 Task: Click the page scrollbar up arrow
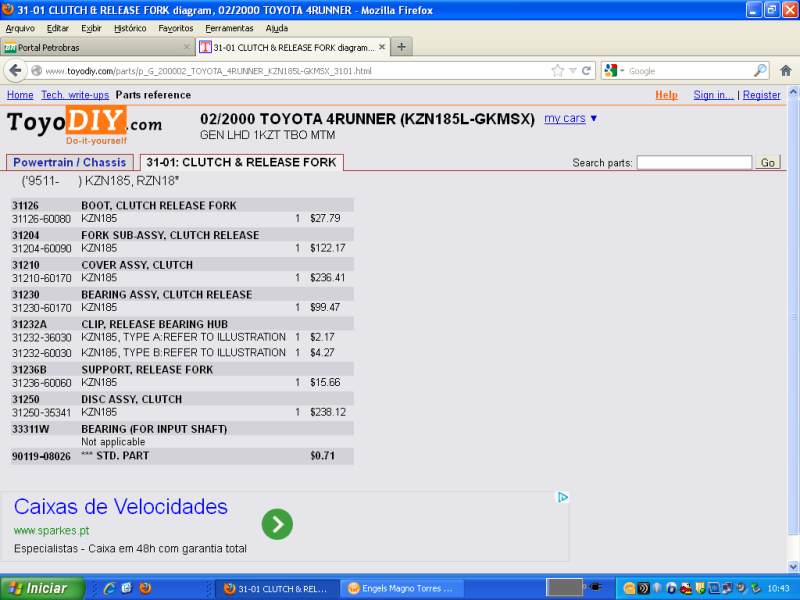point(793,92)
